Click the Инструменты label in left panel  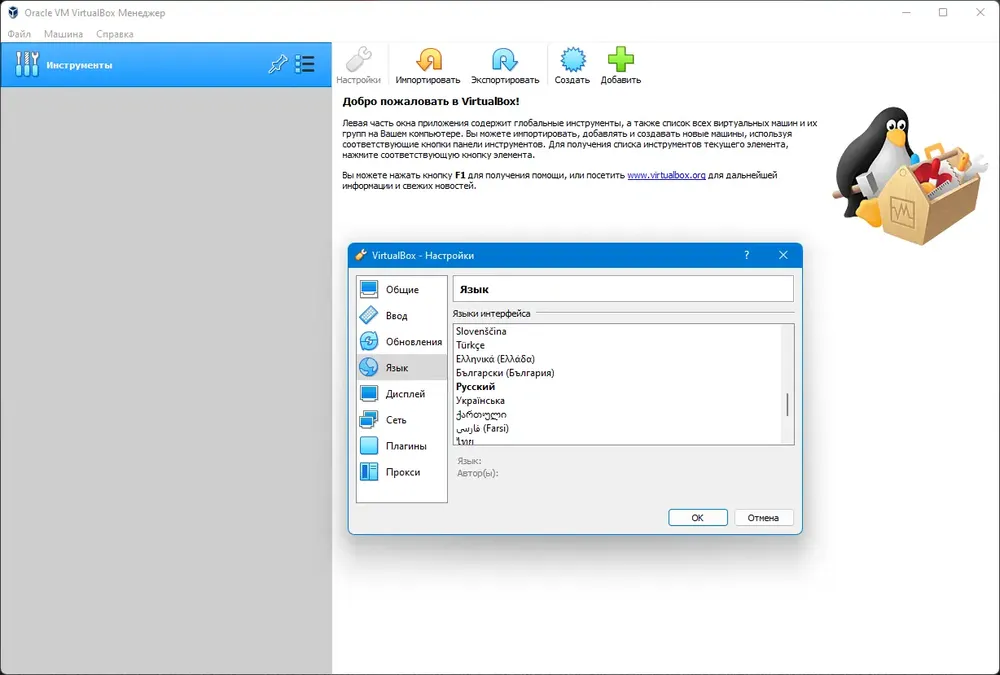[x=79, y=65]
